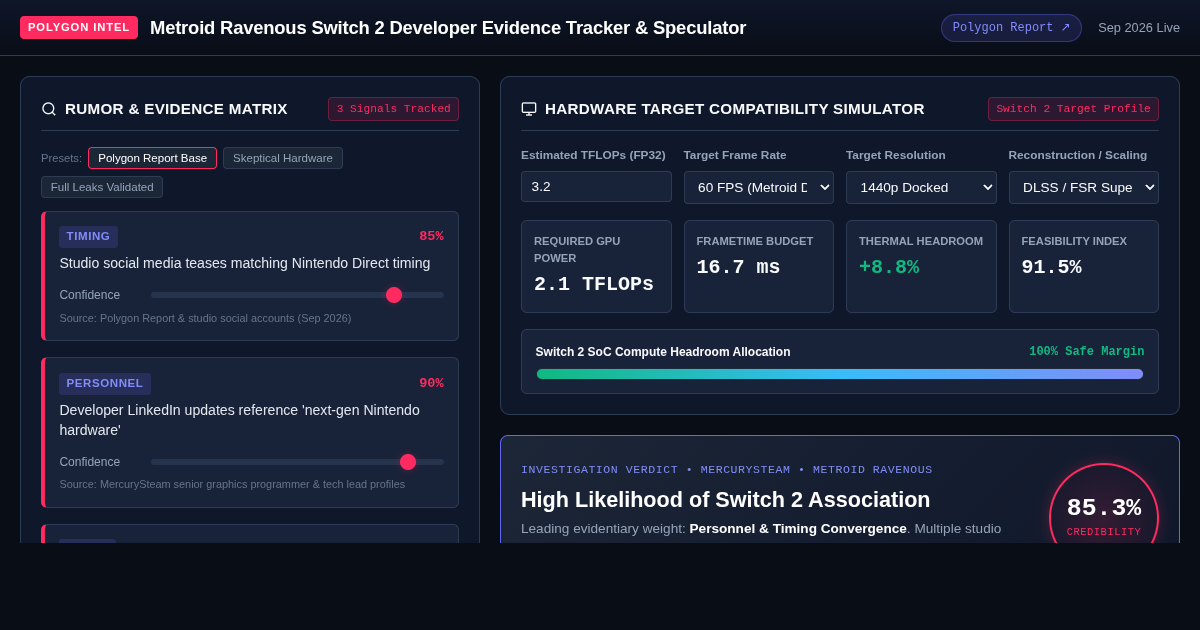This screenshot has width=1200, height=630.
Task: Click the Feasibility Index 91.5% value
Action: [x=1051, y=268]
